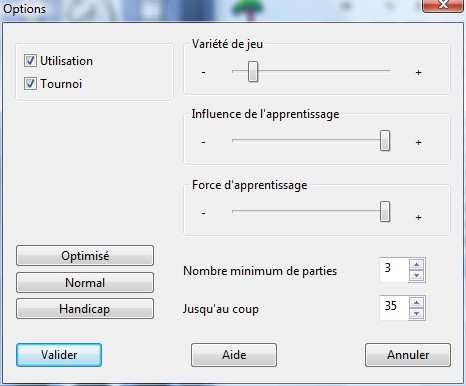Click the Influence de l'apprentissage slider handle
The image size is (466, 386).
click(x=385, y=141)
